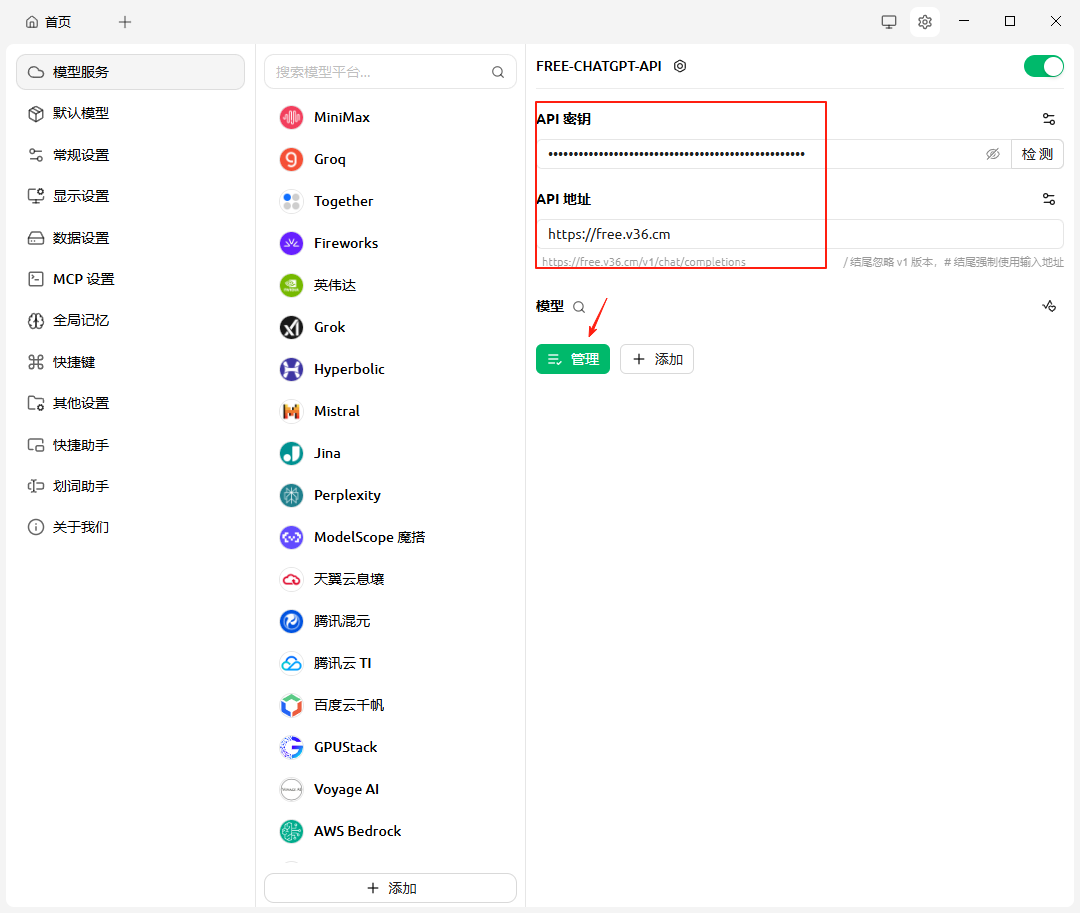Viewport: 1080px width, 913px height.
Task: Switch to the 首页 tab
Action: (x=48, y=22)
